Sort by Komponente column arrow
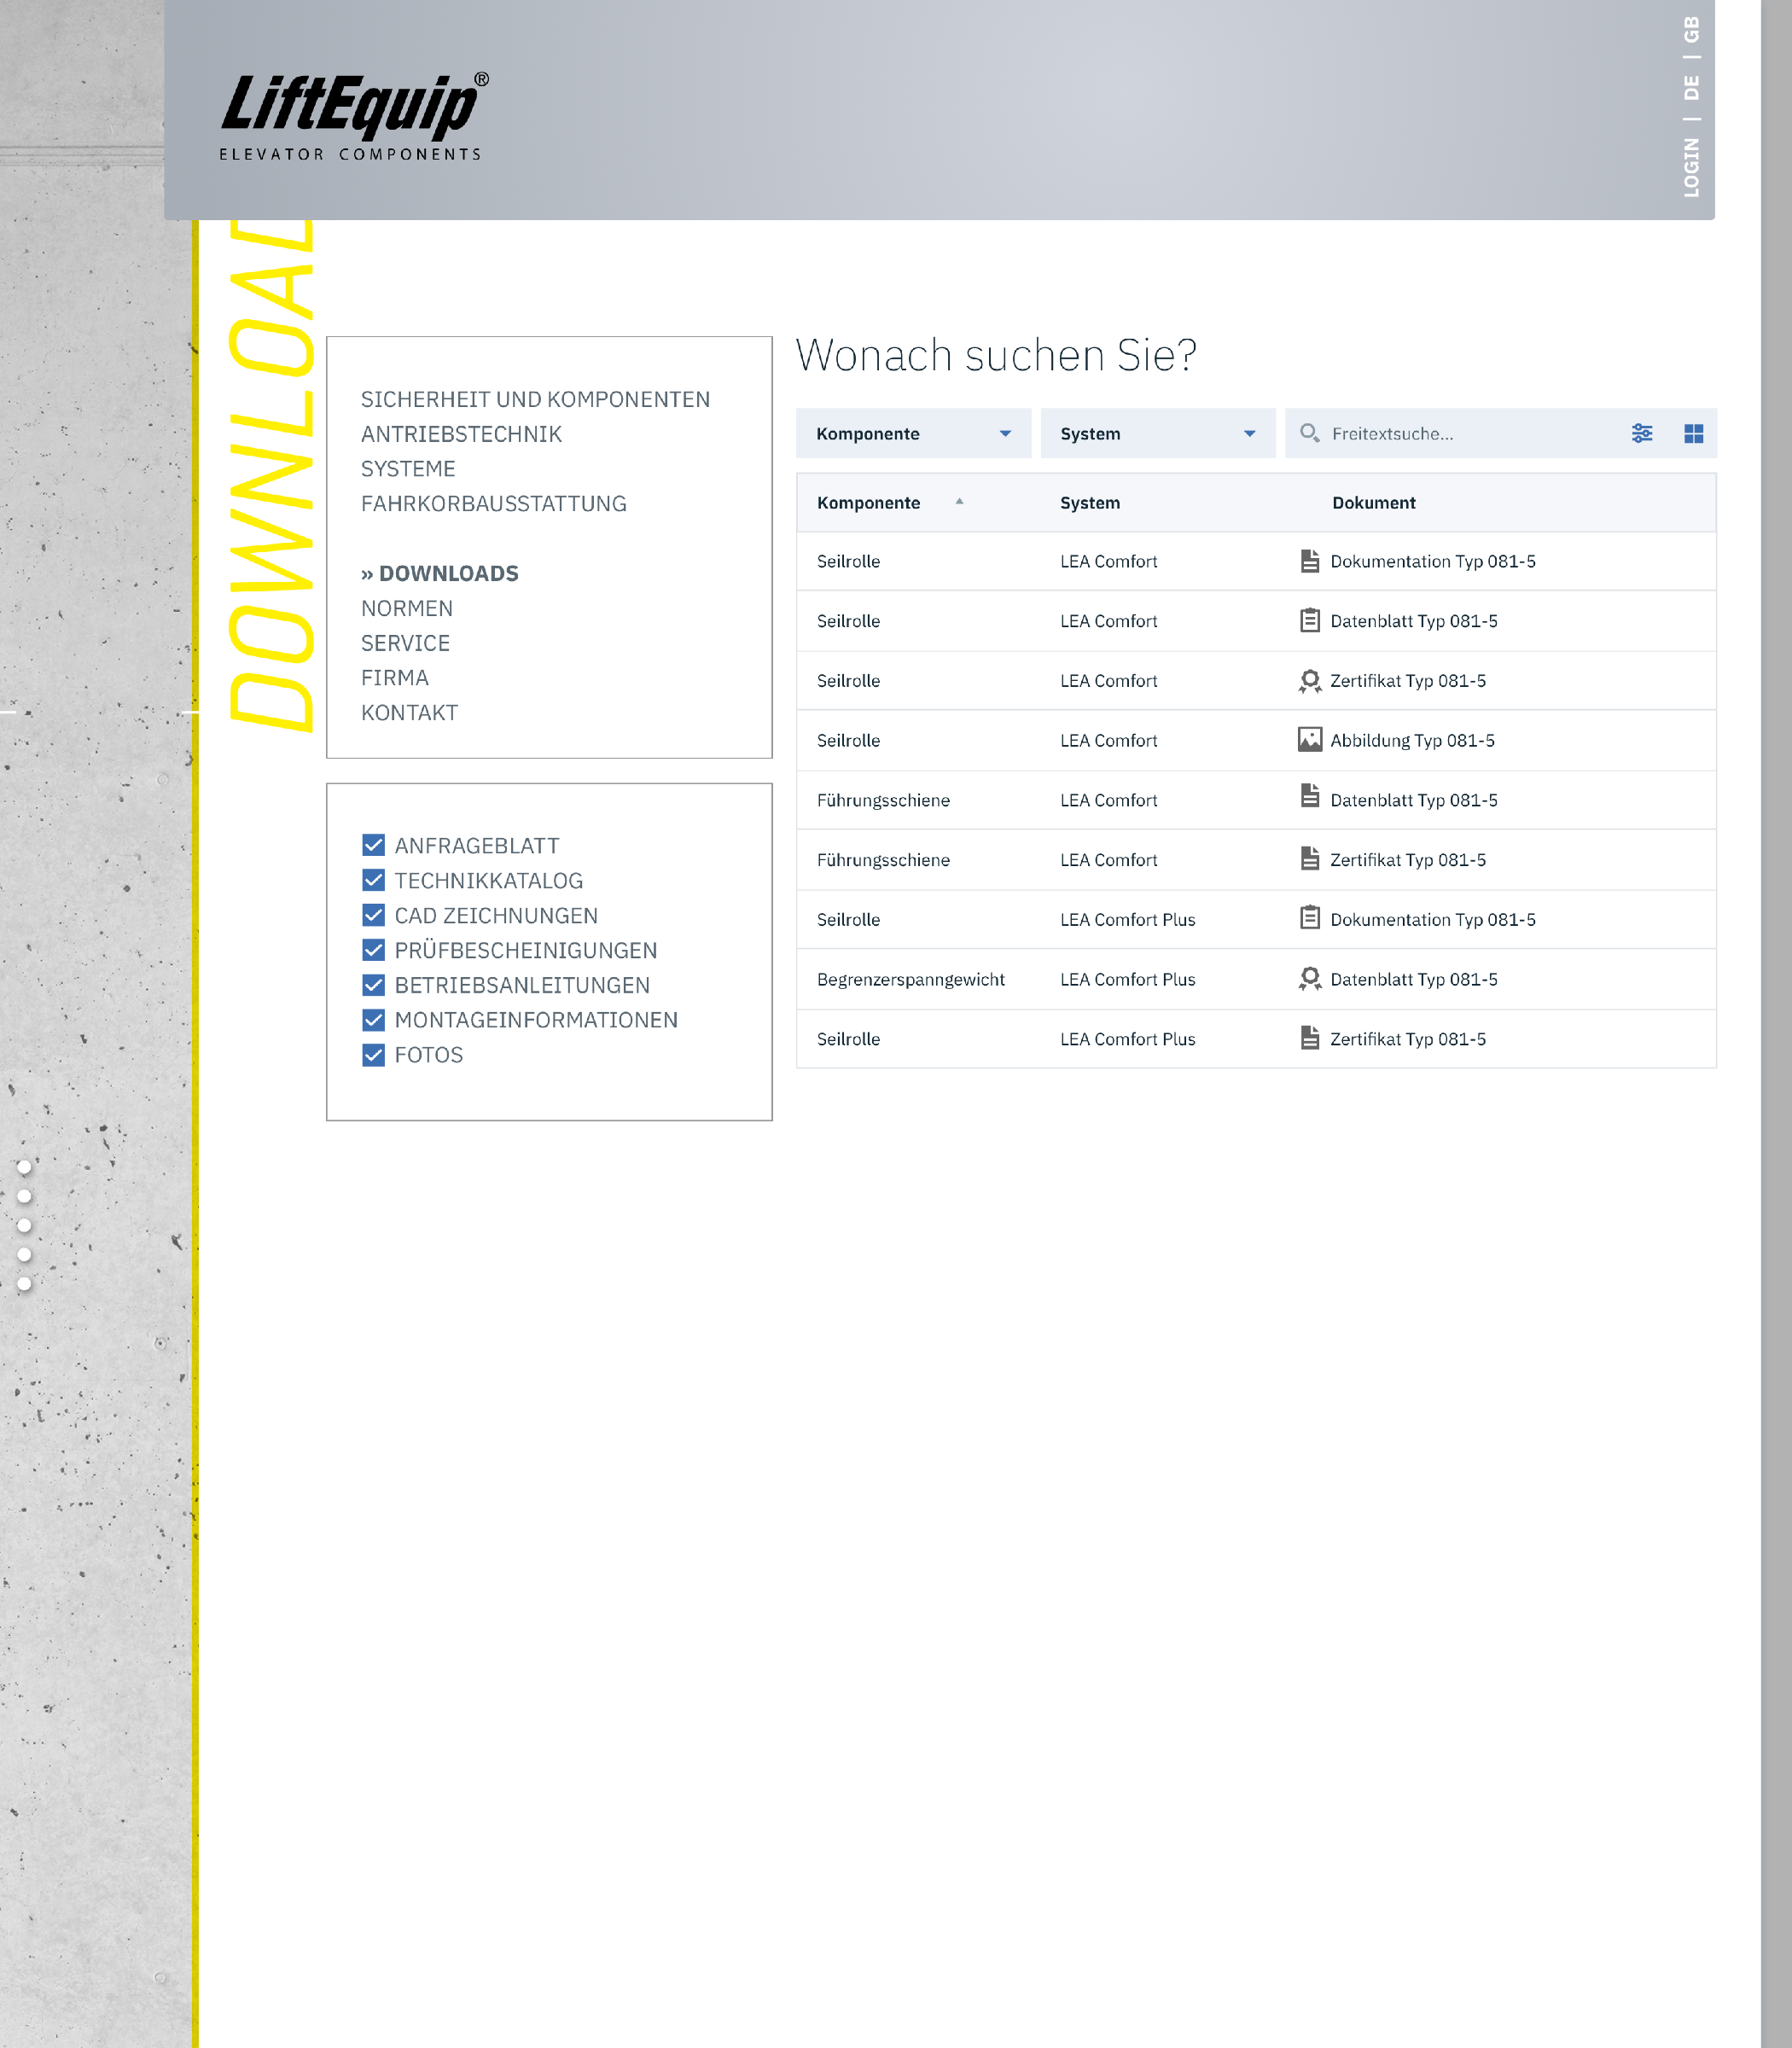The height and width of the screenshot is (2048, 1792). [x=959, y=502]
